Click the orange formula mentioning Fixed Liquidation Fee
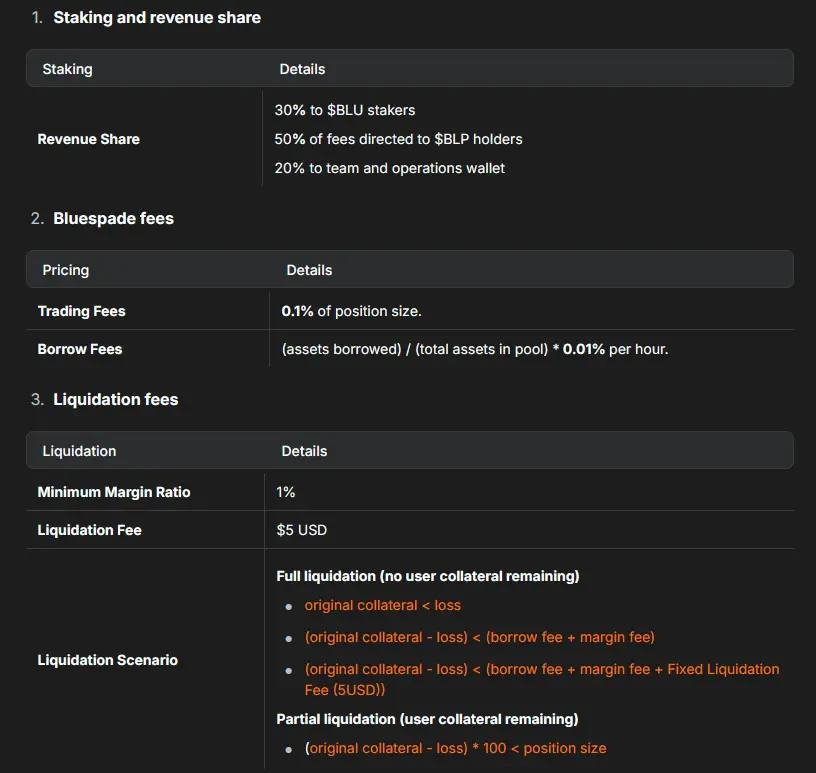 pyautogui.click(x=541, y=679)
